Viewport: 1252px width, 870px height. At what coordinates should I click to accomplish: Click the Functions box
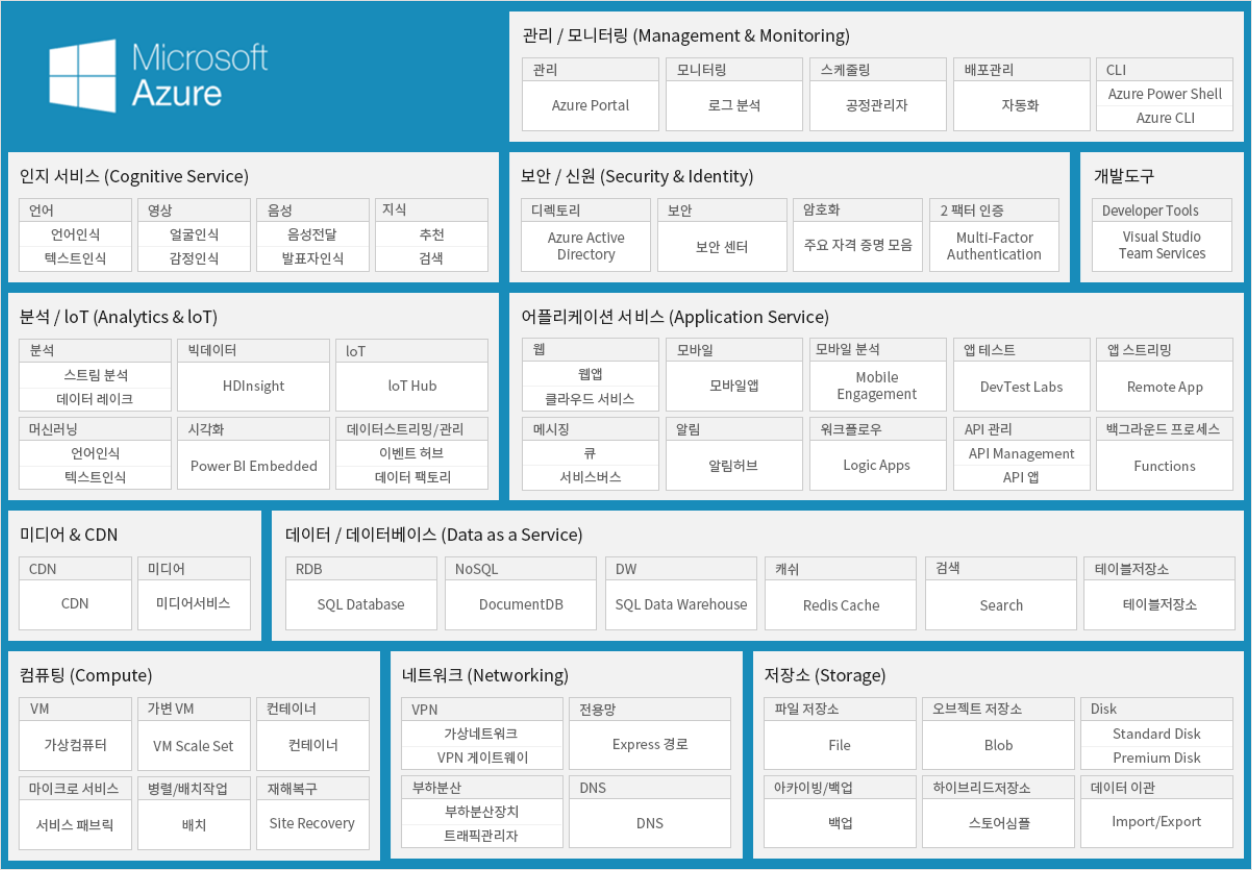1165,466
